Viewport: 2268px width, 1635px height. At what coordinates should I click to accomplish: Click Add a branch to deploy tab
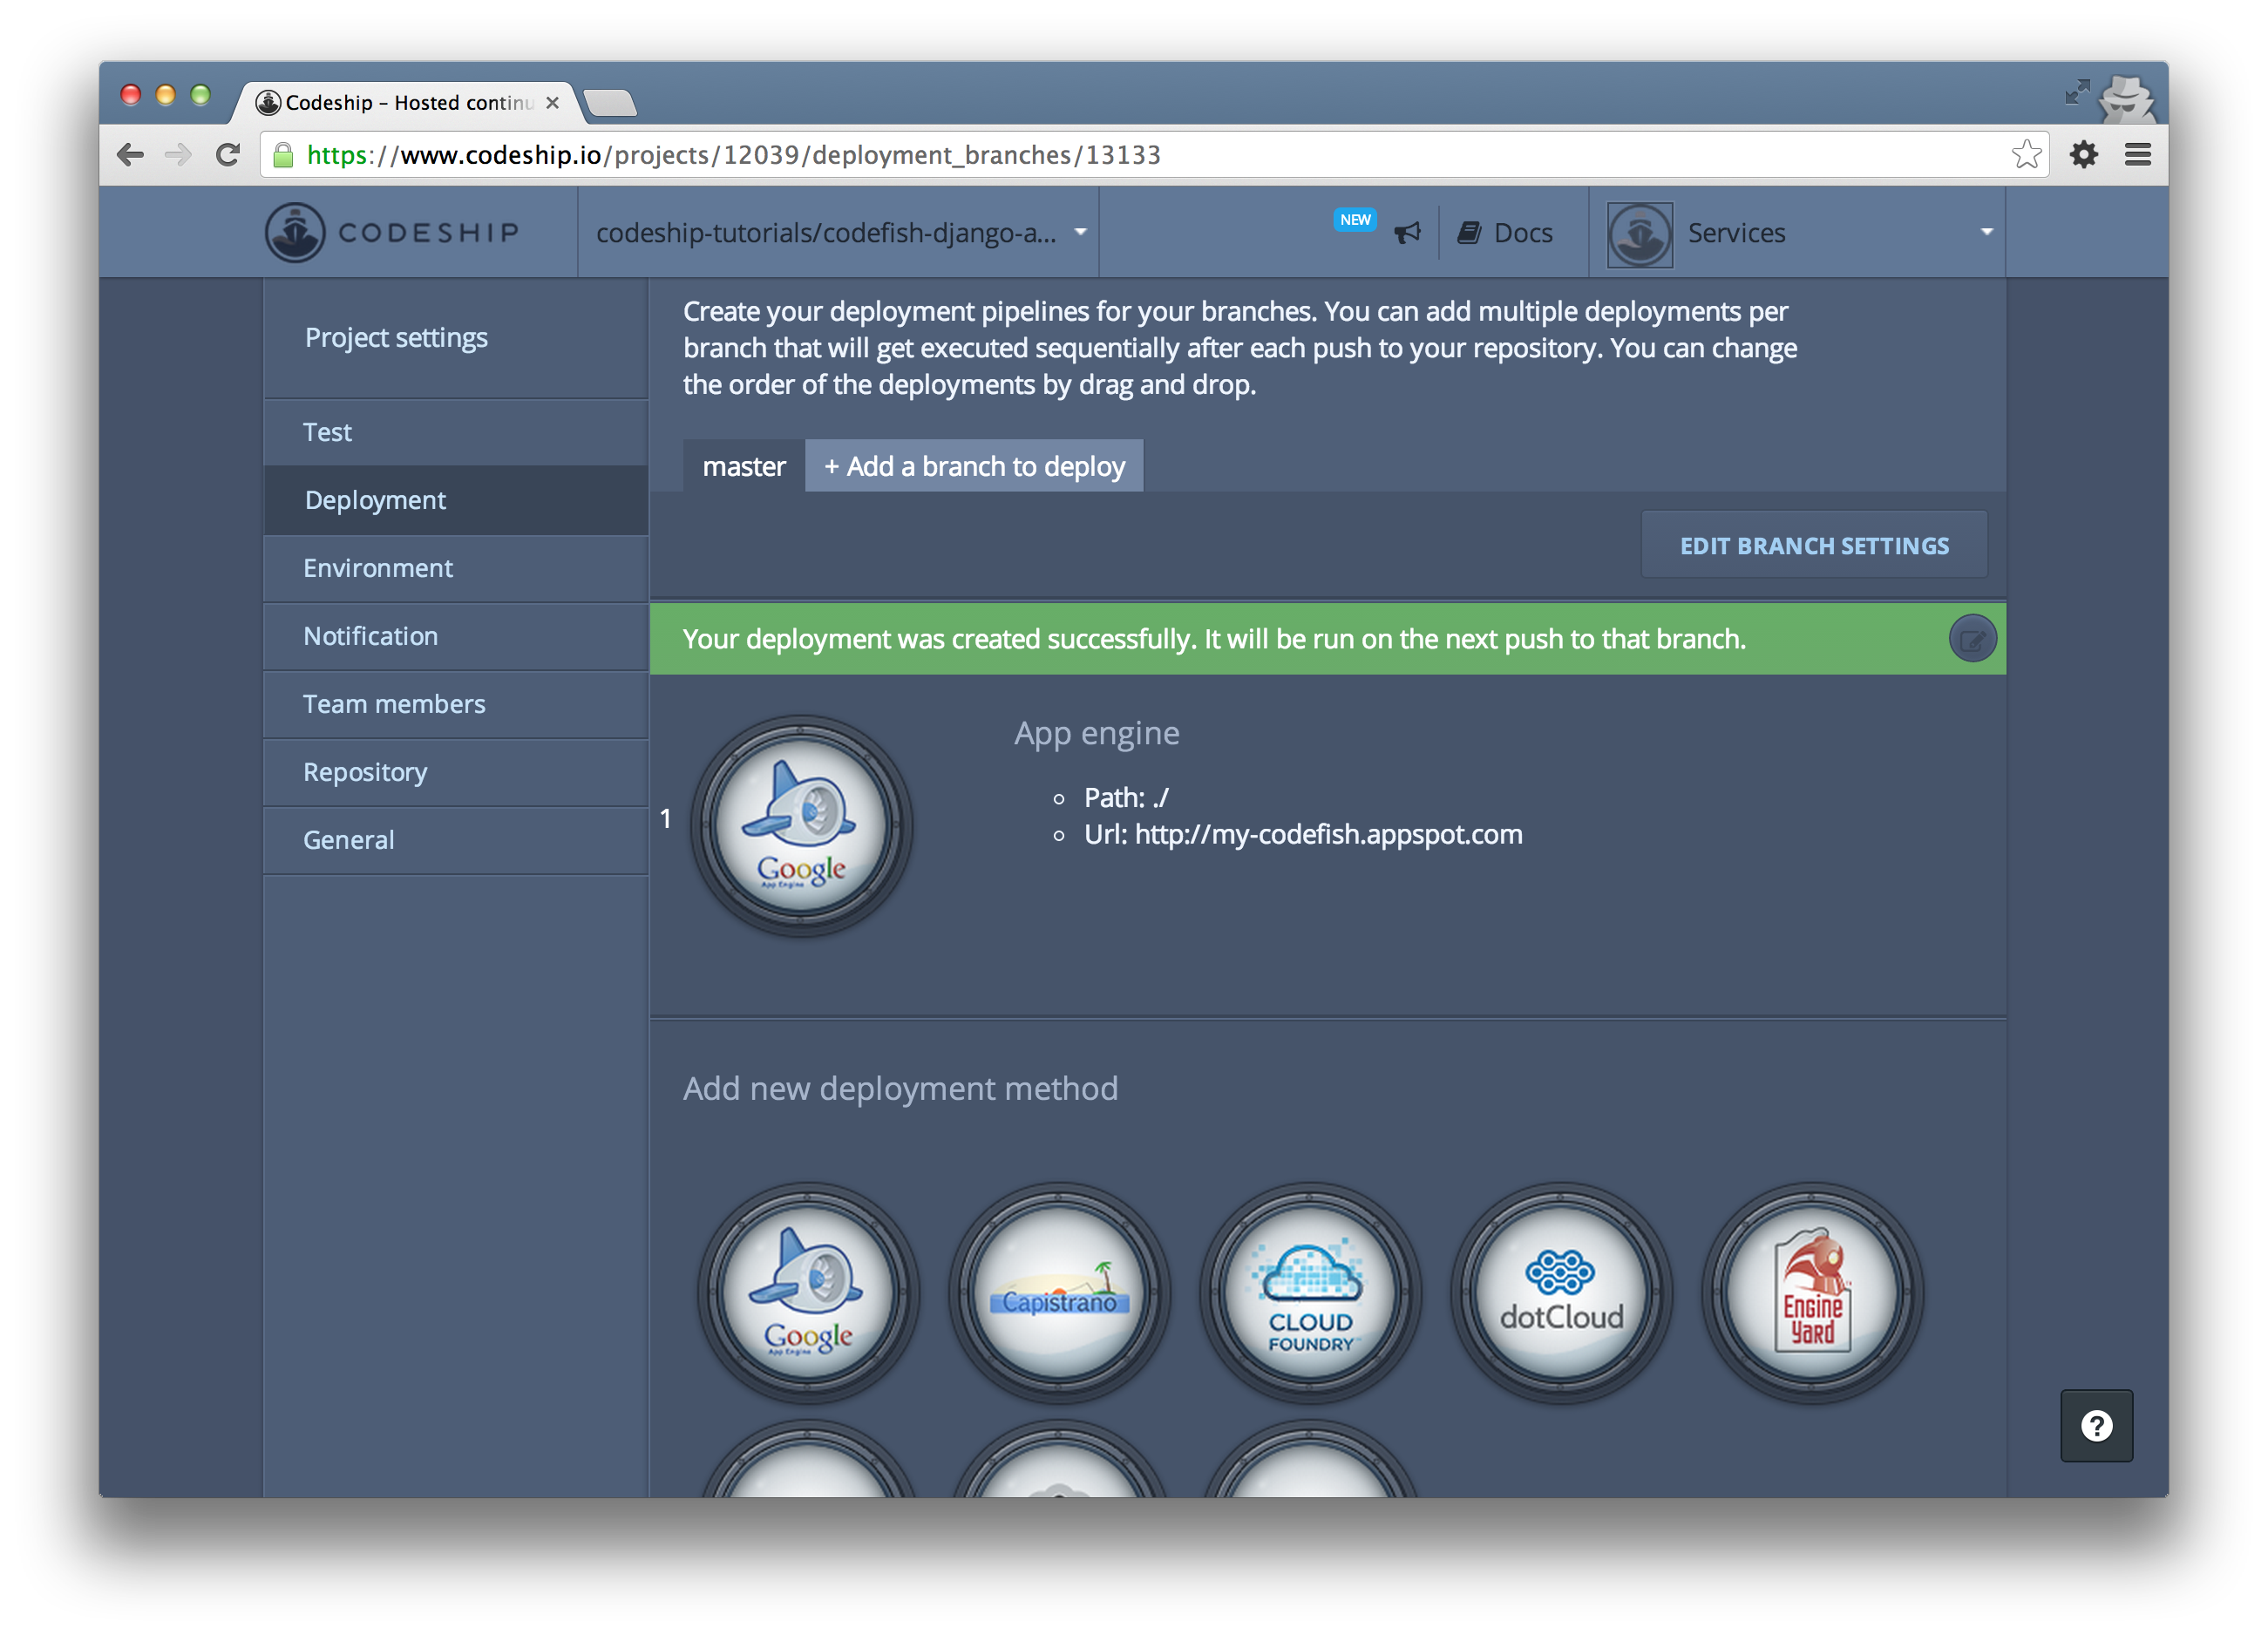click(974, 467)
